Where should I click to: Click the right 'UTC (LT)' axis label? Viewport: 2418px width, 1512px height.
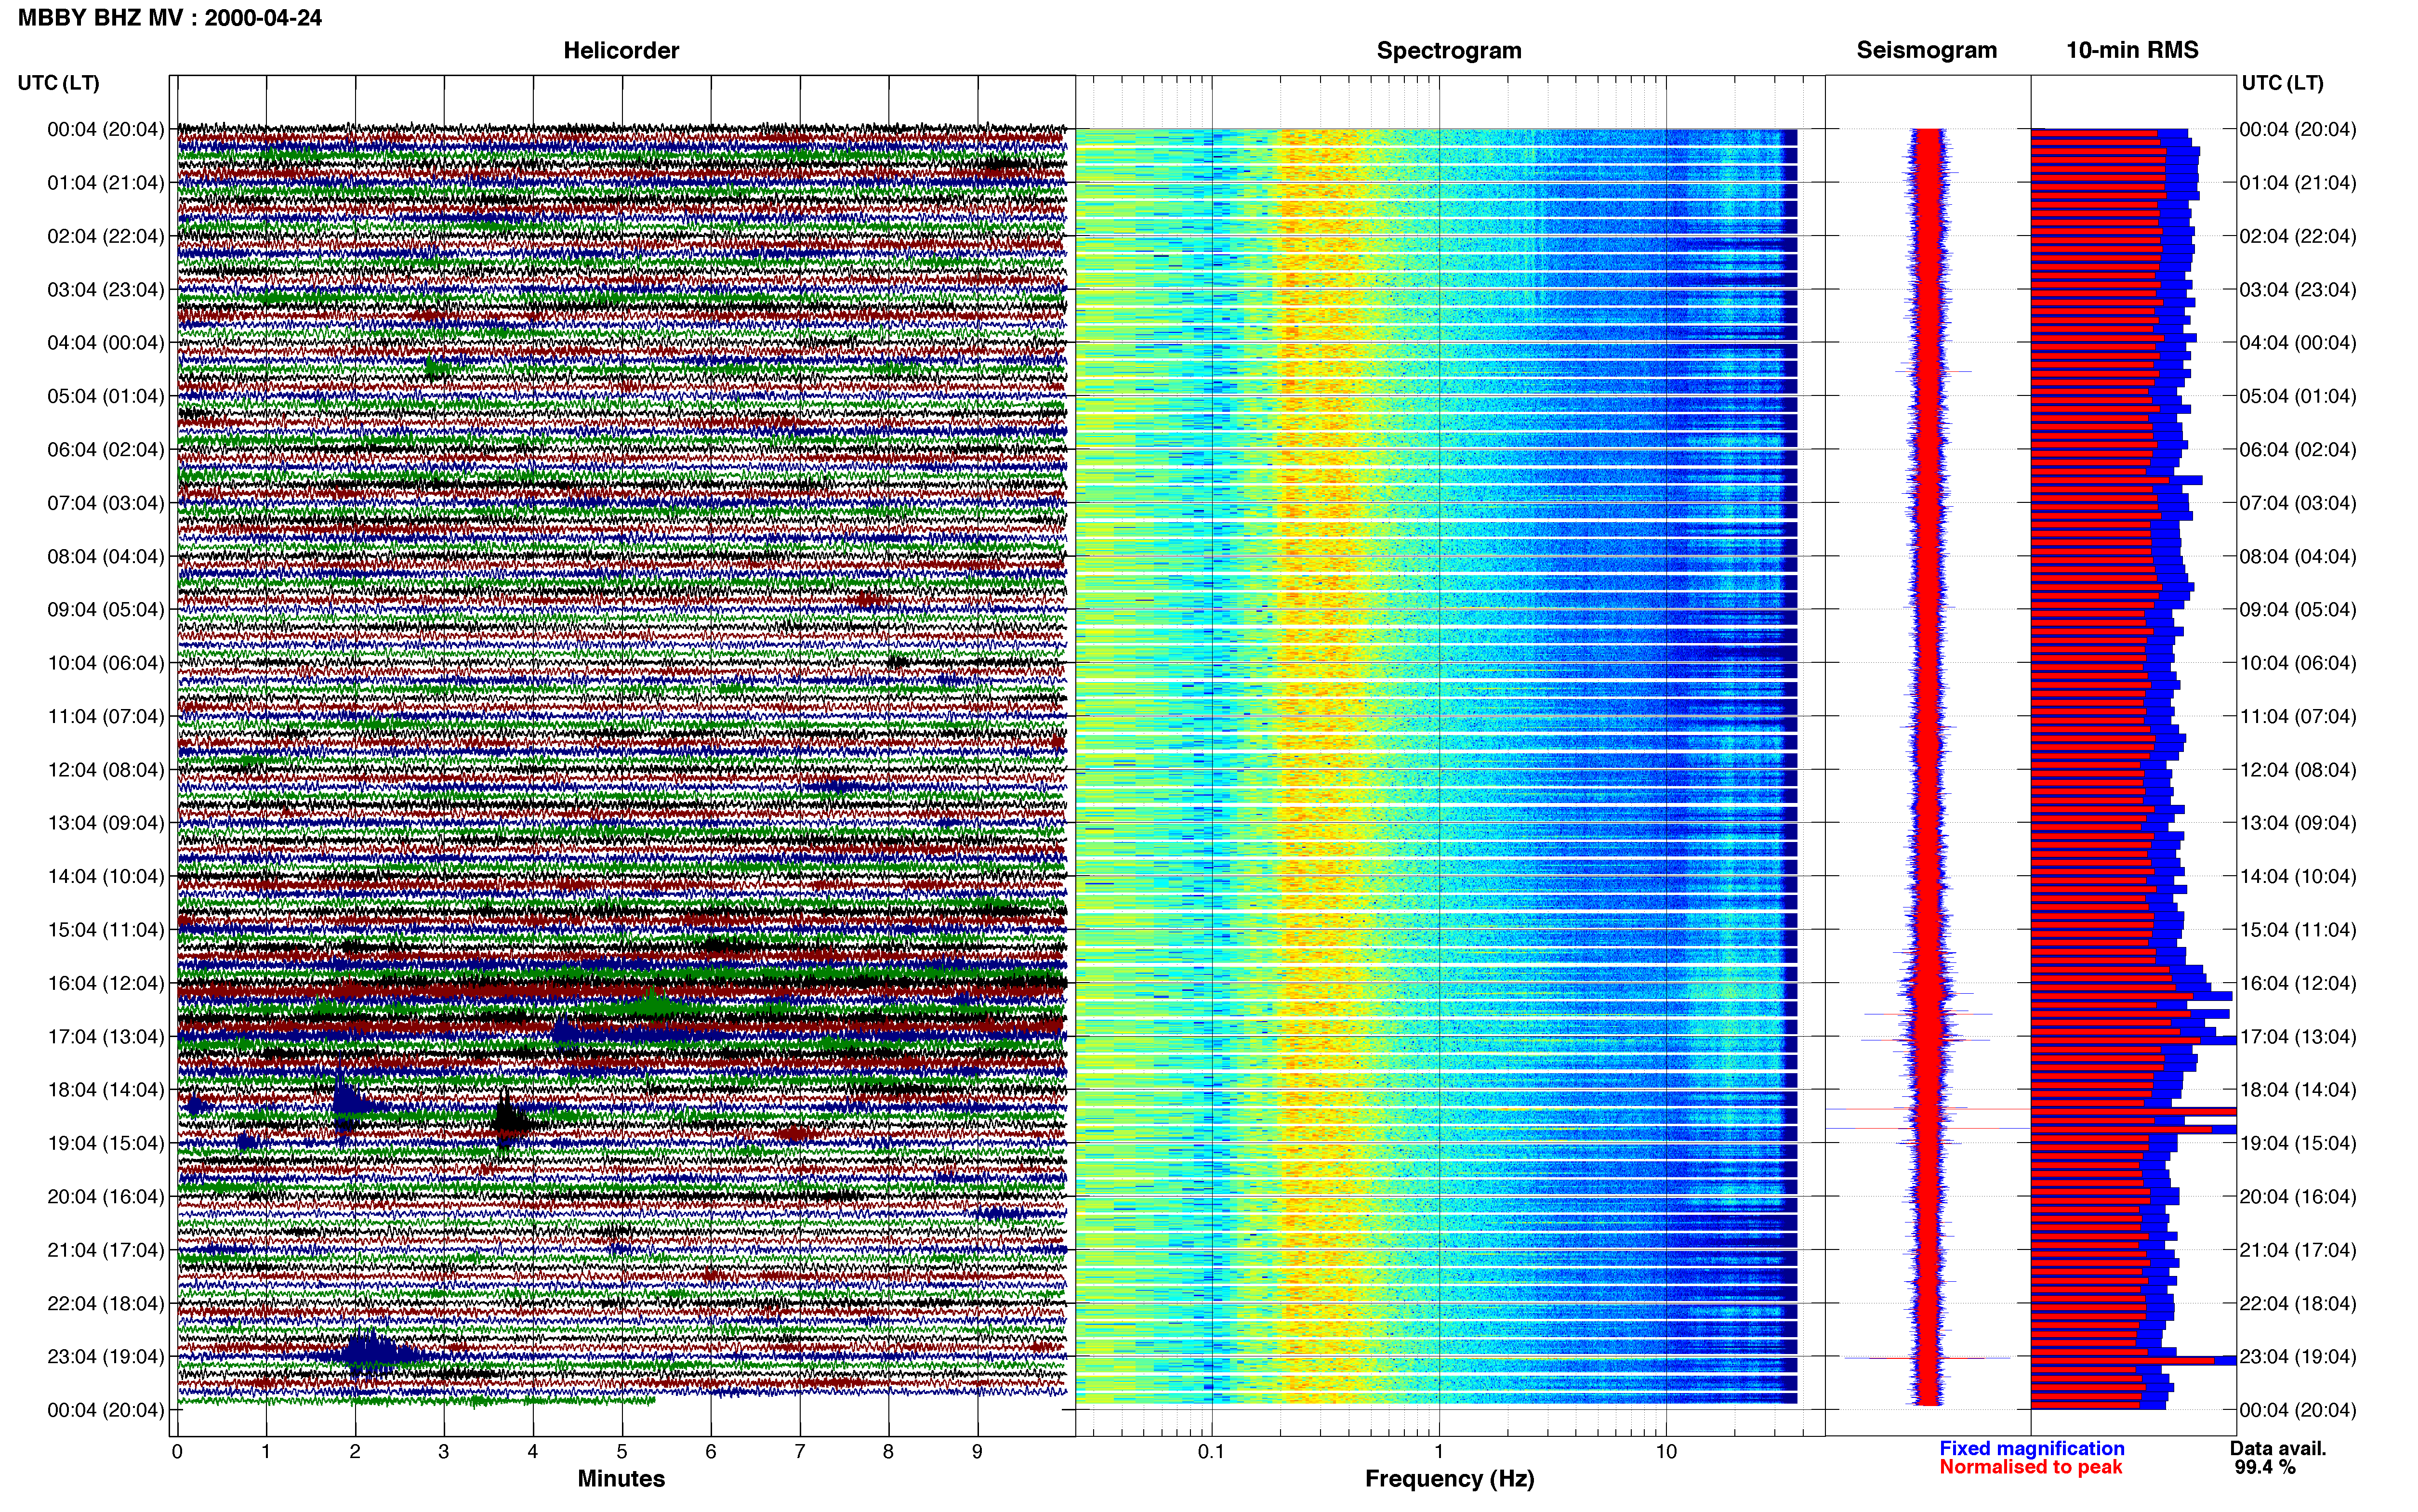point(2282,82)
